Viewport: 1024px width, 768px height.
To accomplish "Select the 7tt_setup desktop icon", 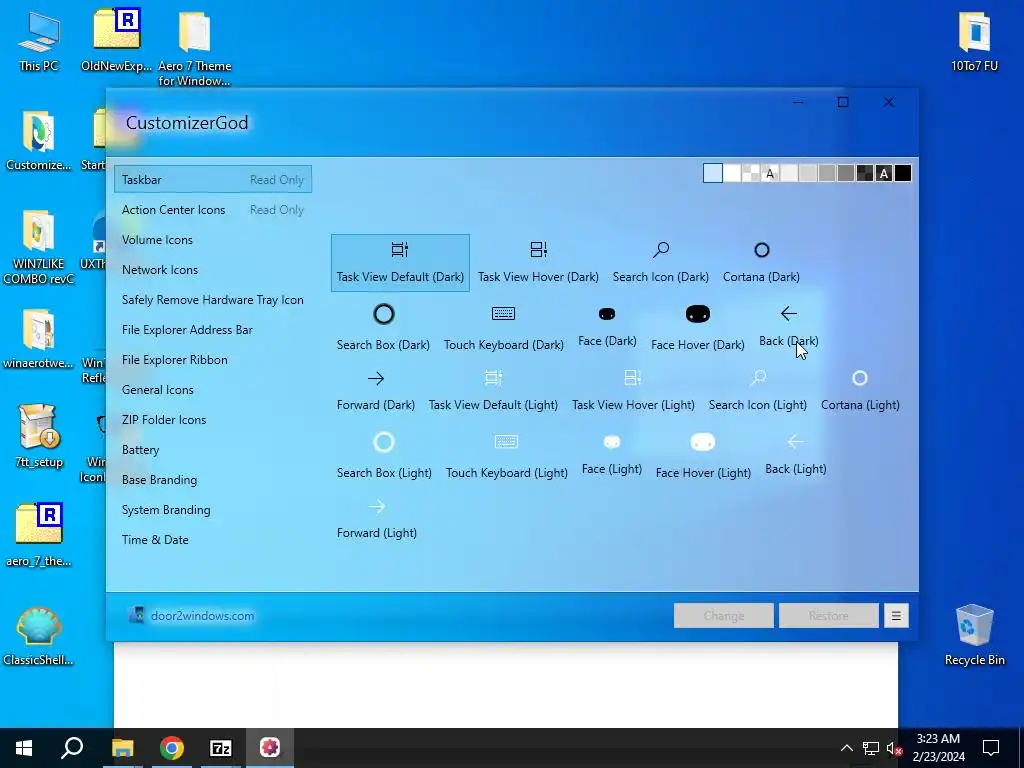I will (39, 436).
